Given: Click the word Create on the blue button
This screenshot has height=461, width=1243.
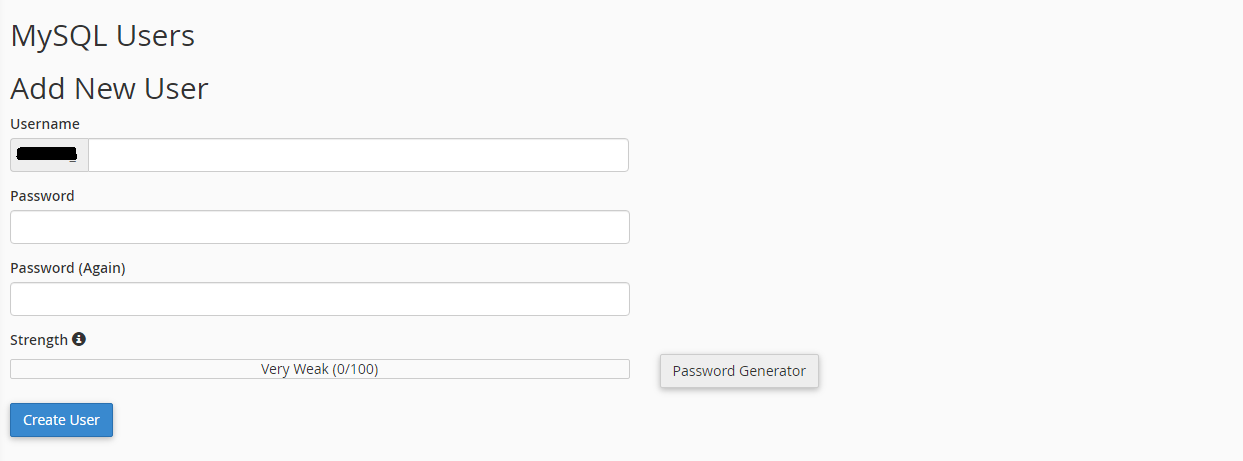Looking at the screenshot, I should 44,420.
